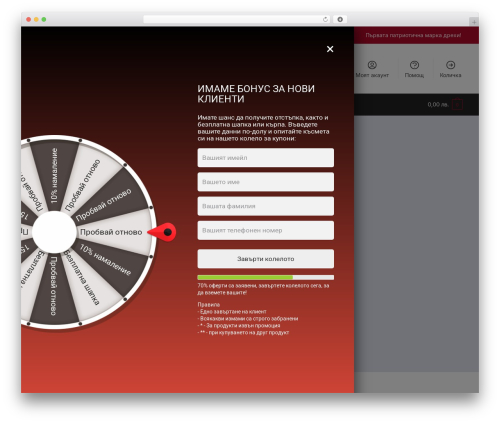Click the green macOS zoom button
This screenshot has height=423, width=500.
(x=44, y=19)
